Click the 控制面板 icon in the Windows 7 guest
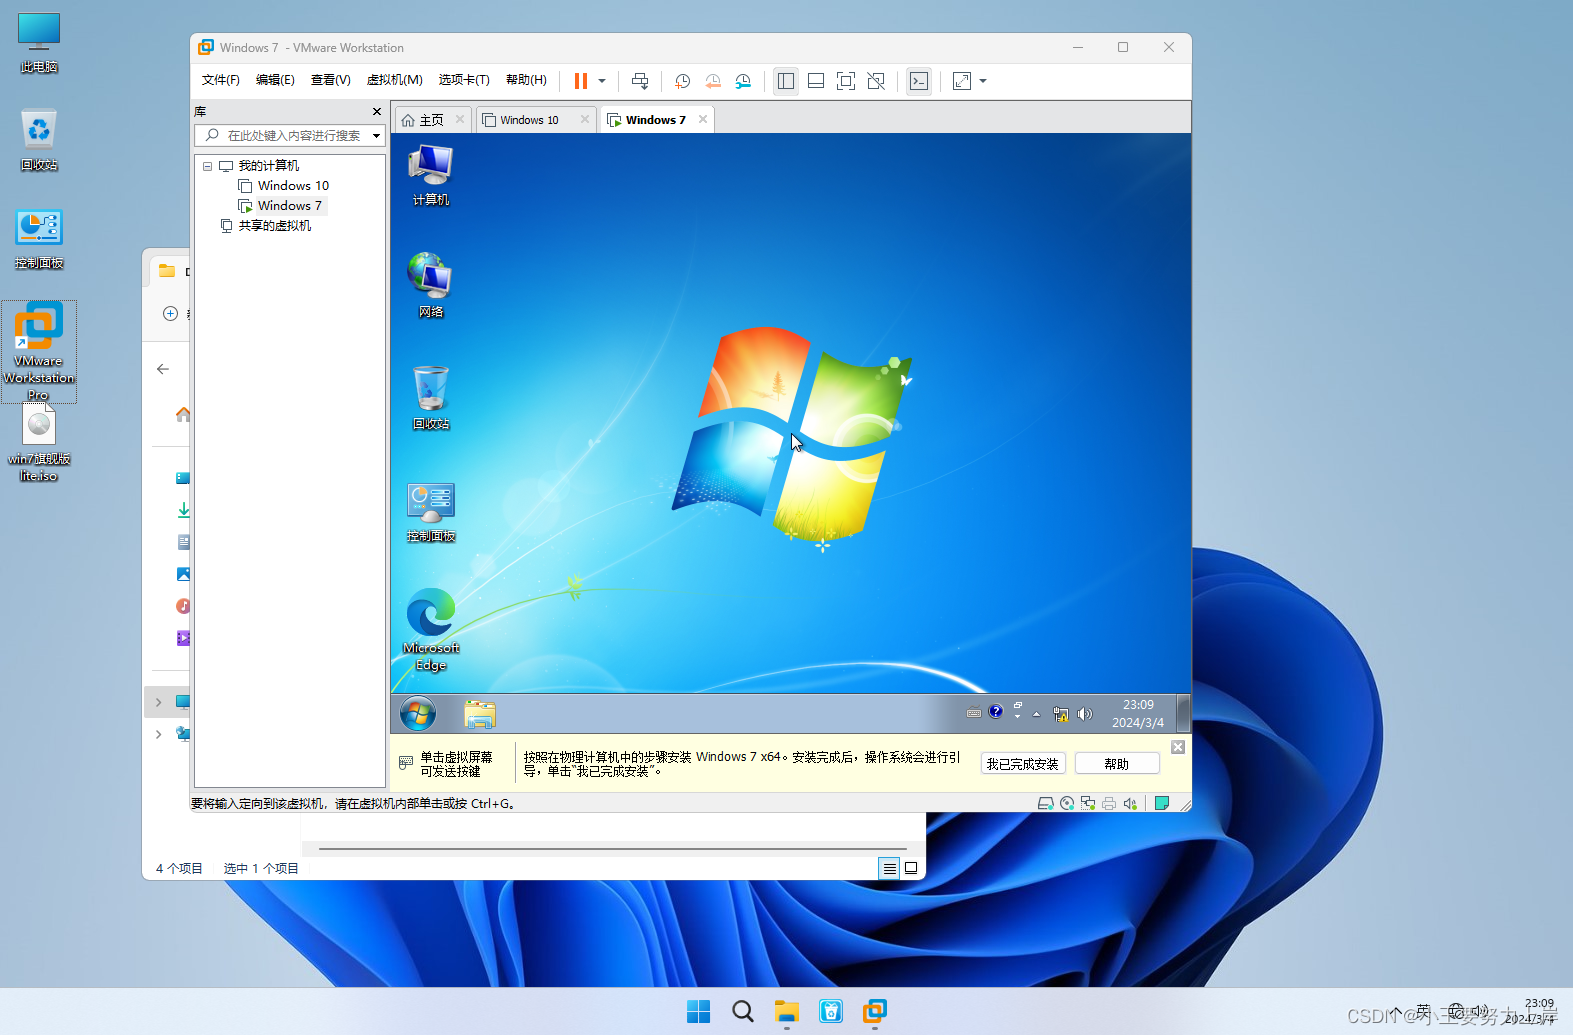This screenshot has width=1573, height=1035. 431,511
